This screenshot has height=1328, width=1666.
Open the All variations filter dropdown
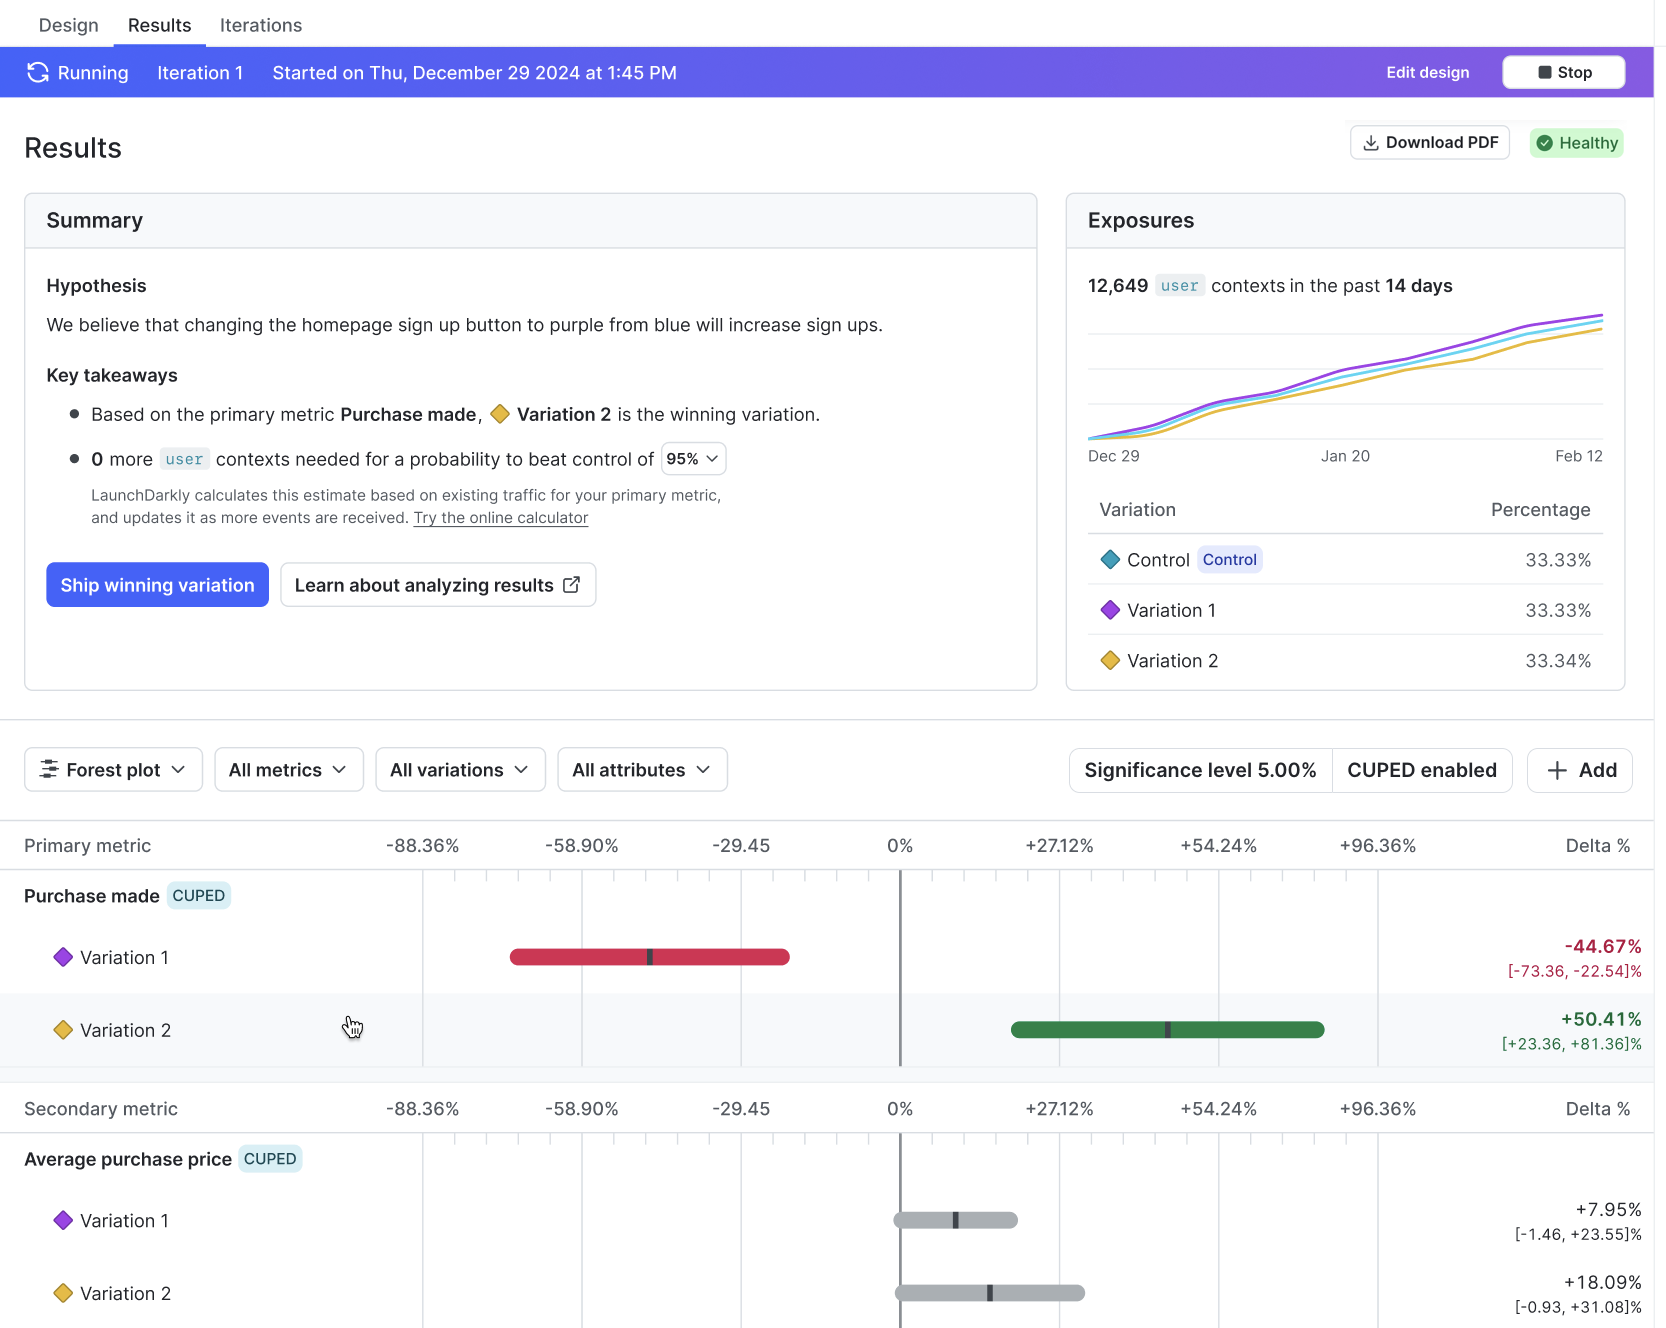tap(460, 769)
